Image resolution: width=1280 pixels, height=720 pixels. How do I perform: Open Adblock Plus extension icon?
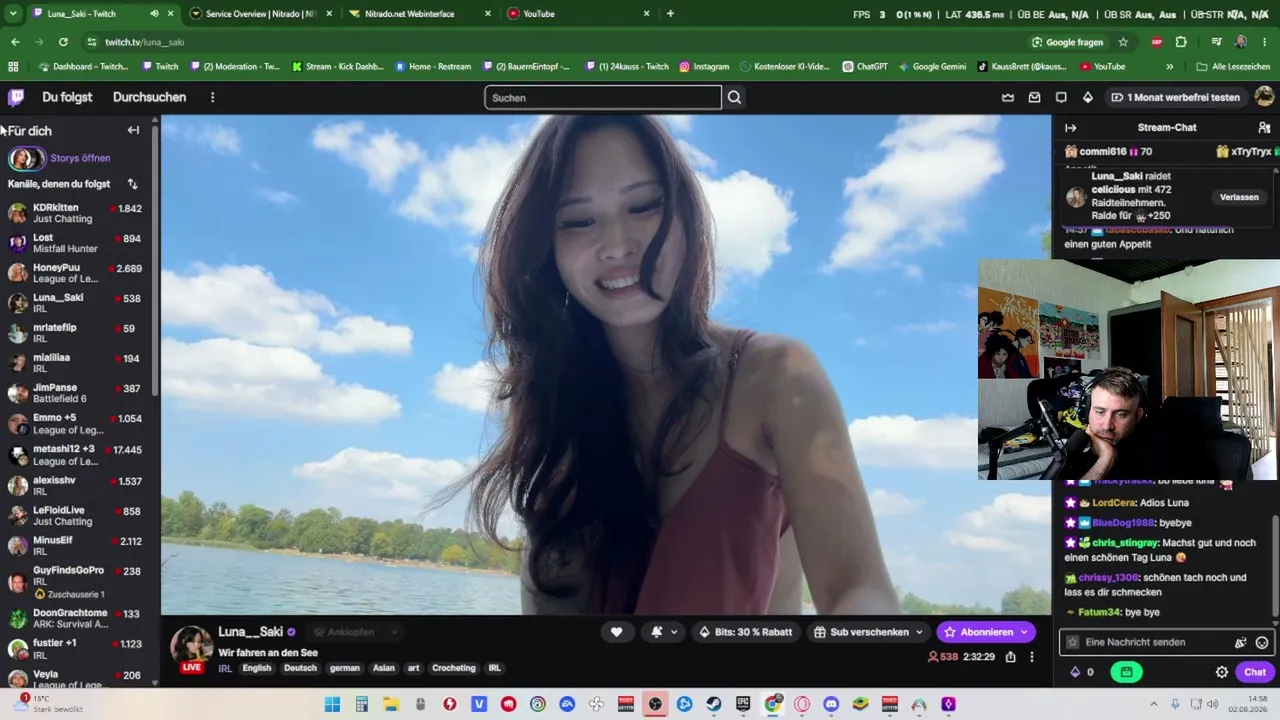(1157, 42)
